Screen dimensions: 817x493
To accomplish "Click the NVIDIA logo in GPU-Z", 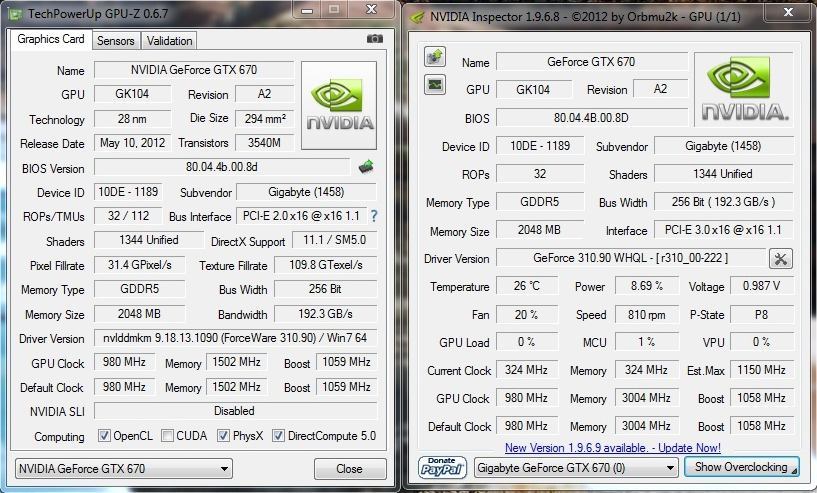I will tap(339, 106).
